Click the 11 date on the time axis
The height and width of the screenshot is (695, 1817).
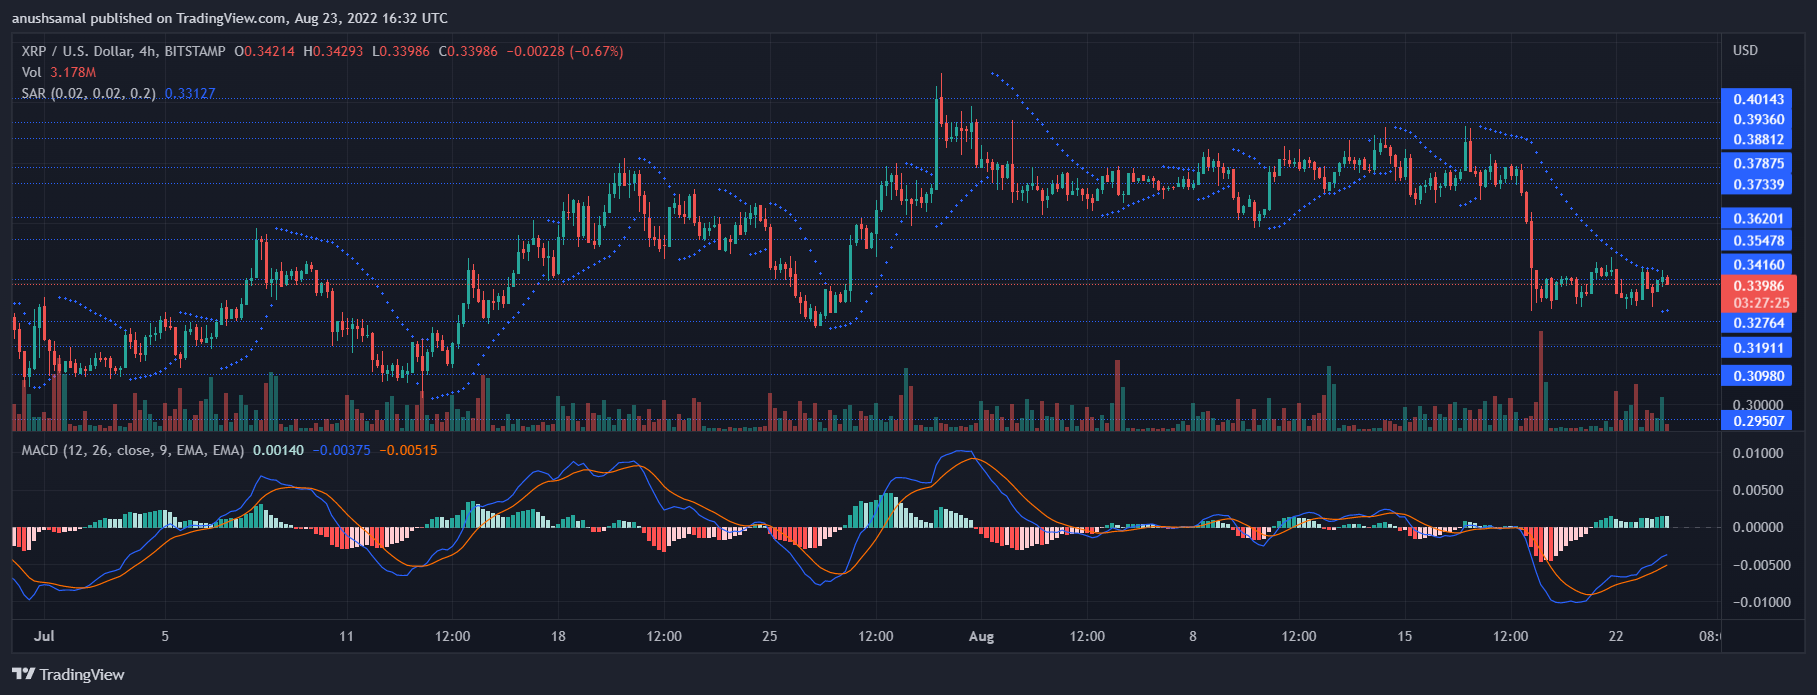click(x=346, y=636)
